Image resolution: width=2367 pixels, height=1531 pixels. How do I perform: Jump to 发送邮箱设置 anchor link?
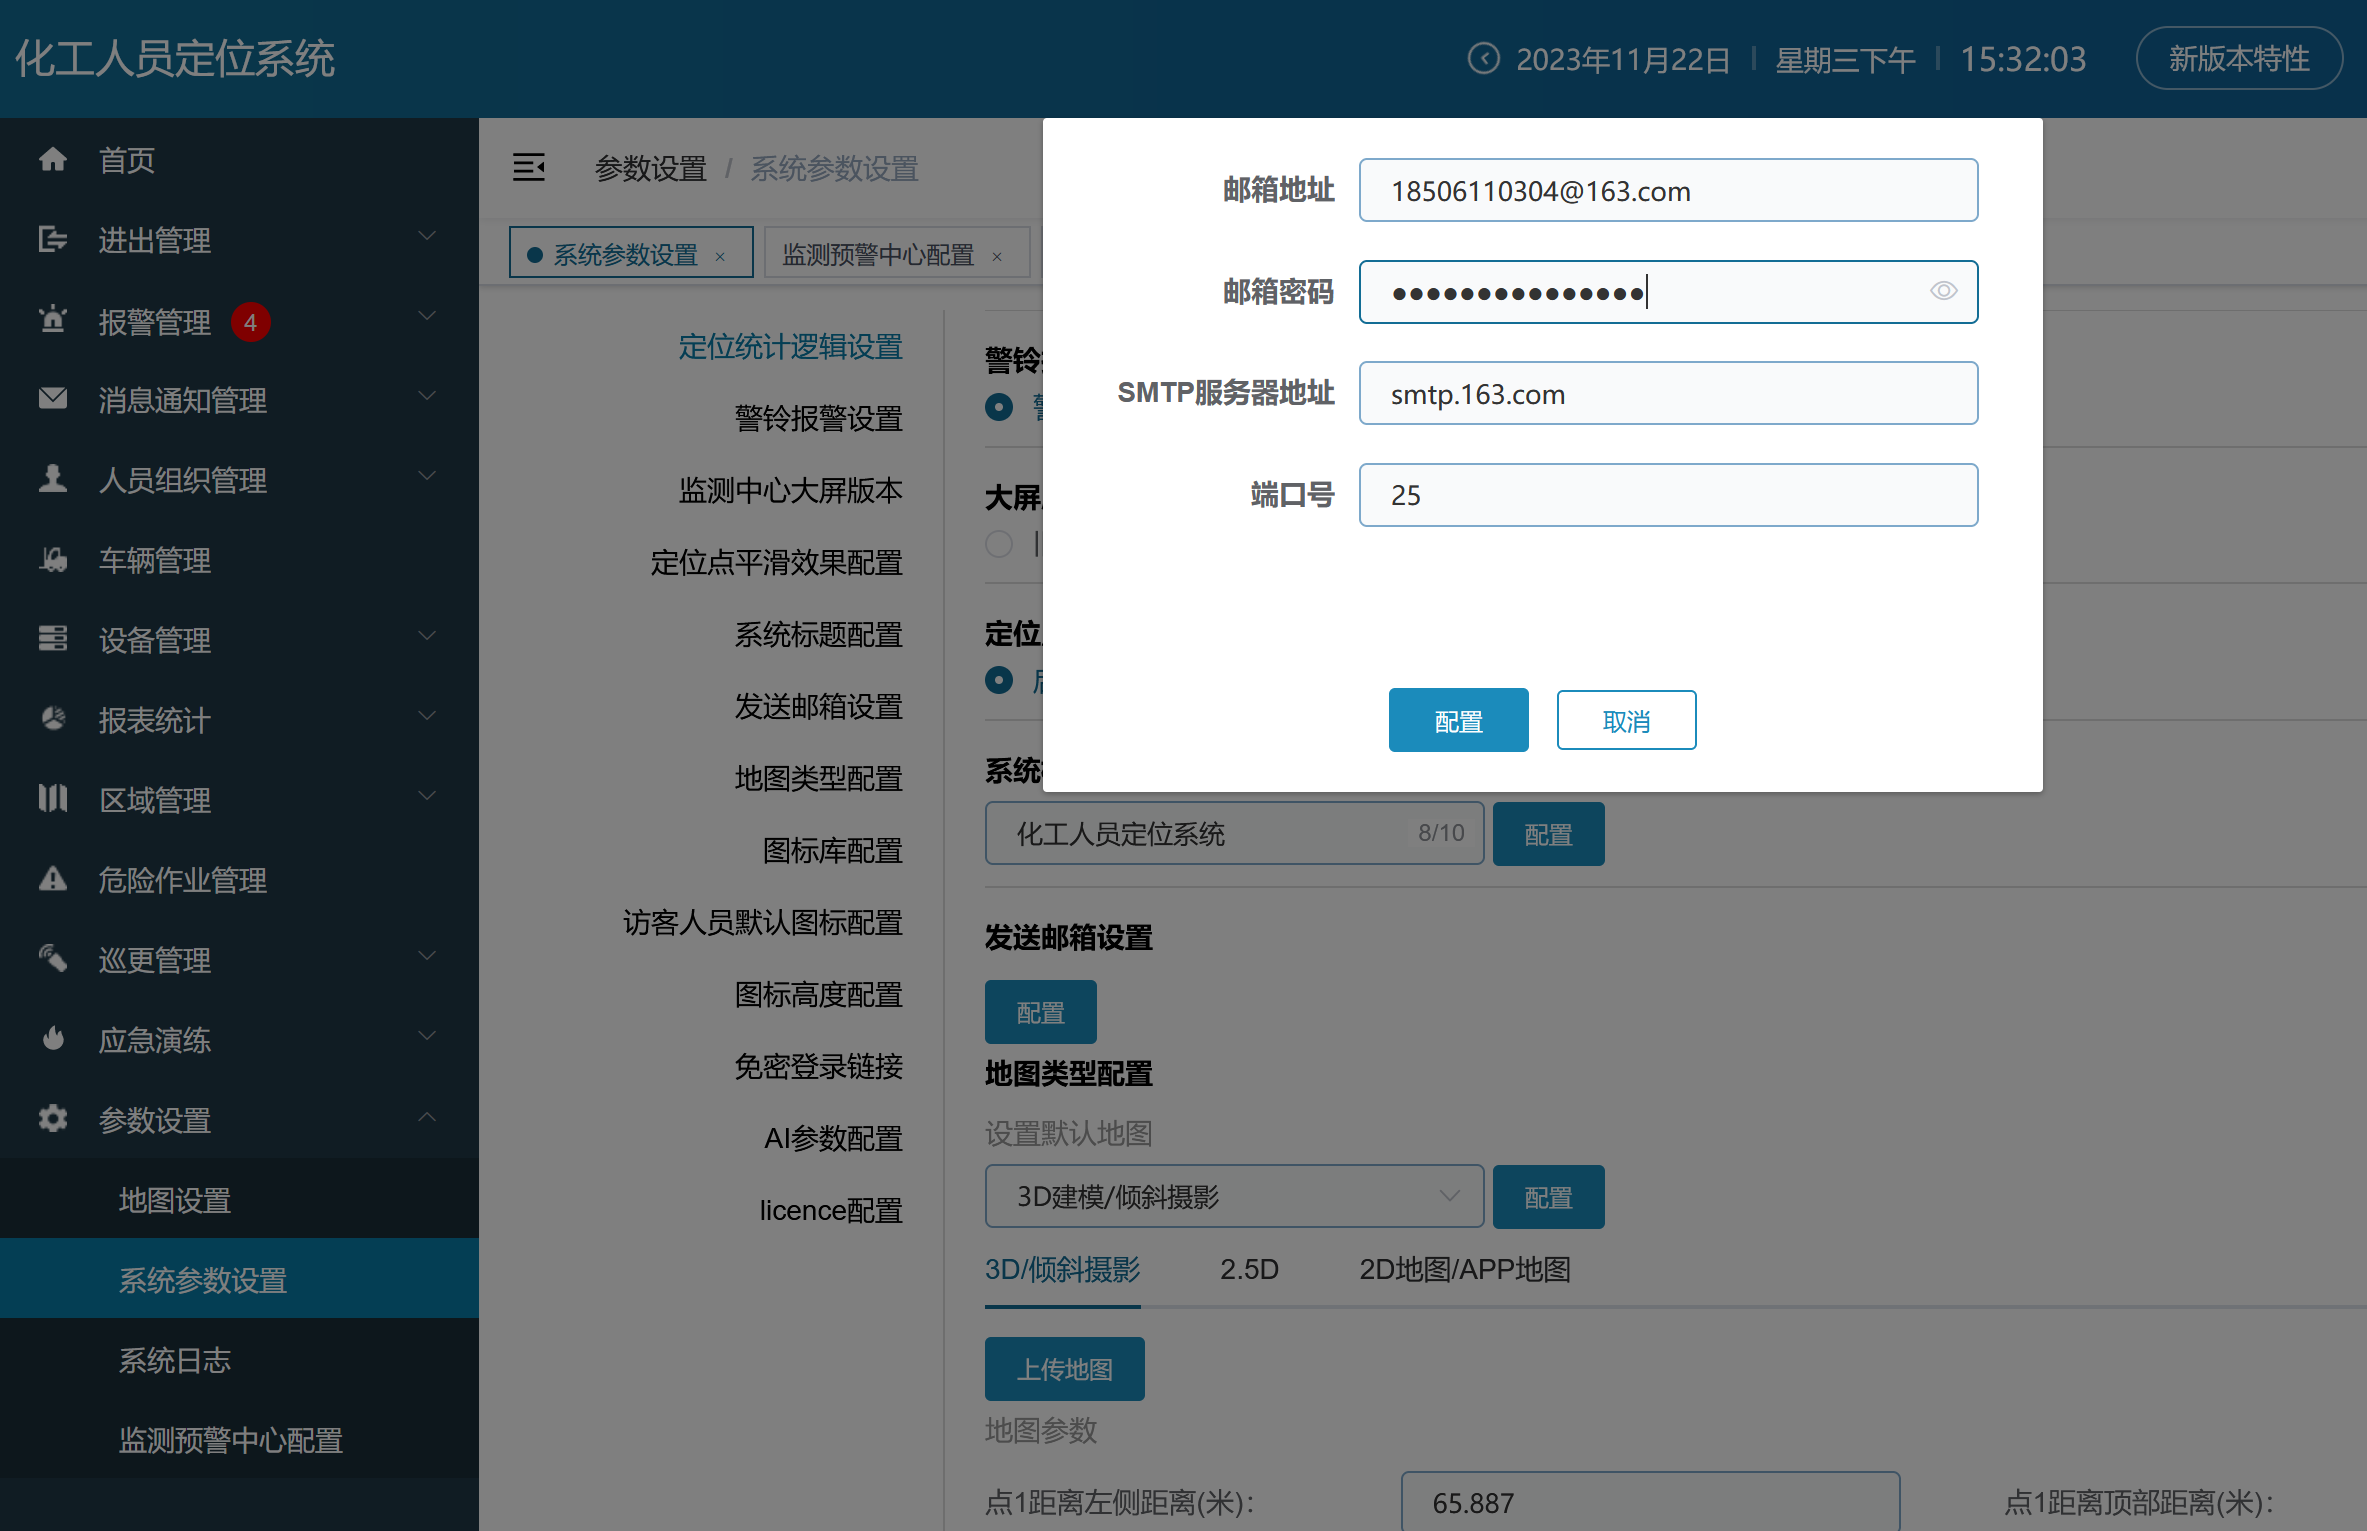coord(818,706)
